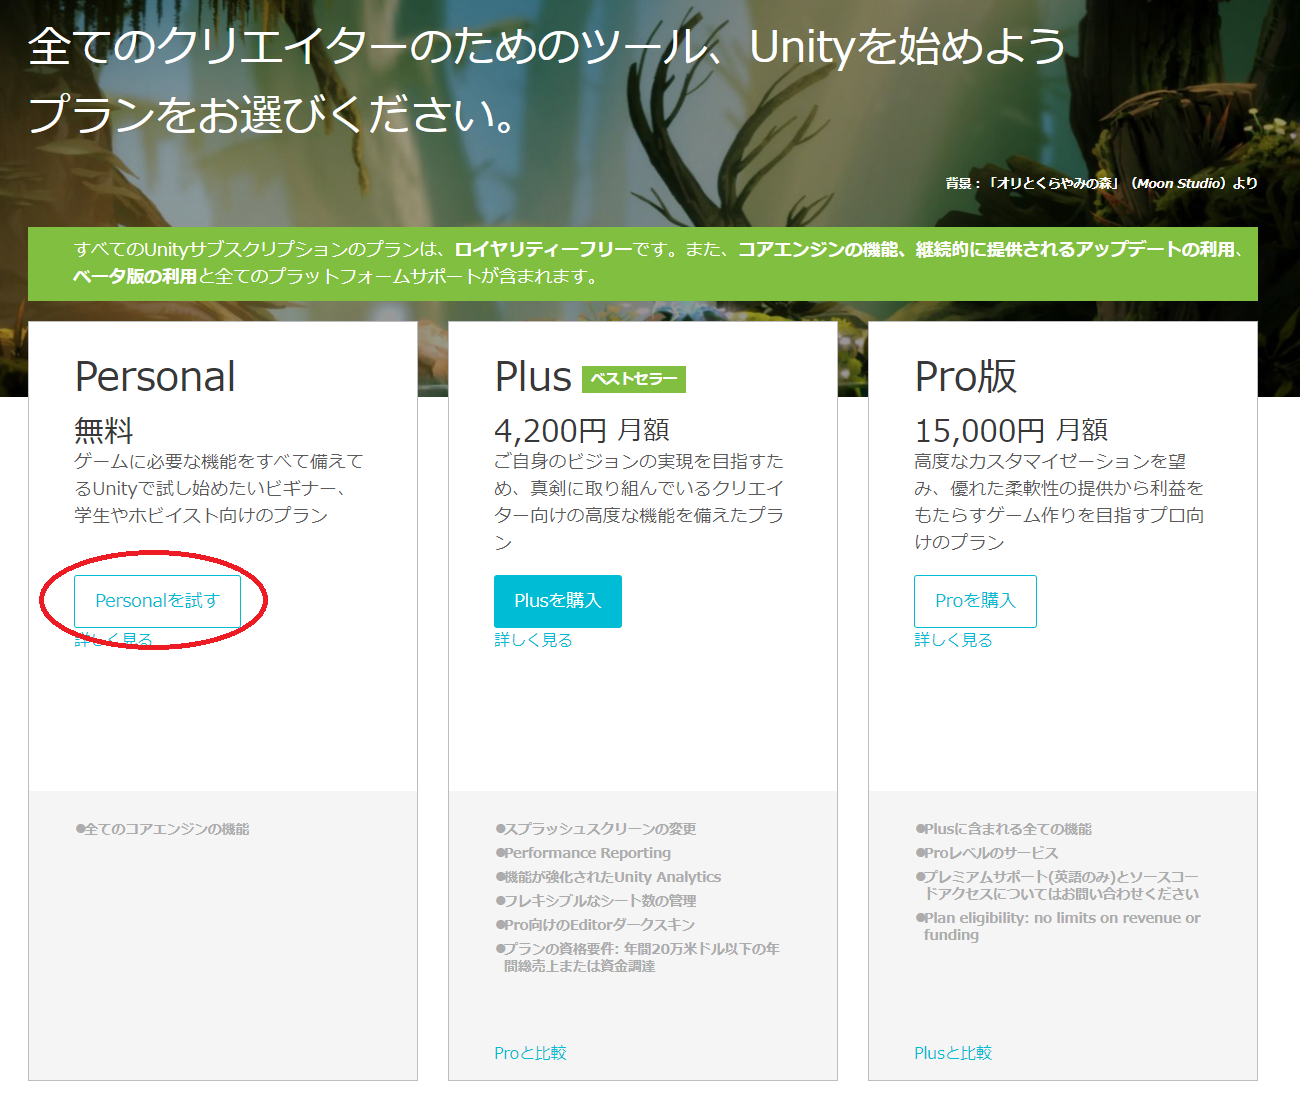Click the 'Personalを試す' button
1300x1104 pixels.
point(157,601)
